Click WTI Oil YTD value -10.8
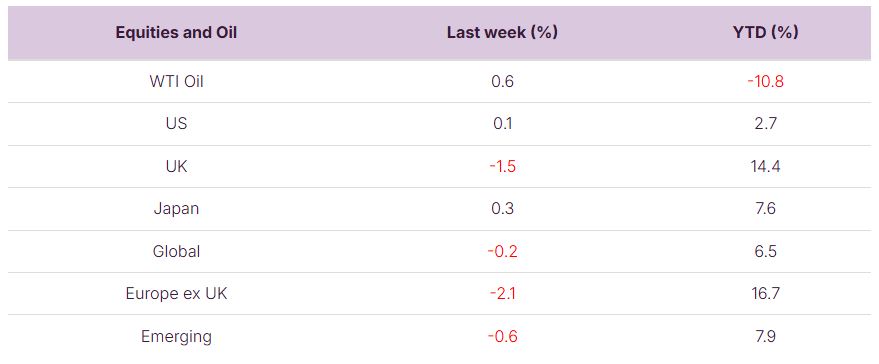 765,81
